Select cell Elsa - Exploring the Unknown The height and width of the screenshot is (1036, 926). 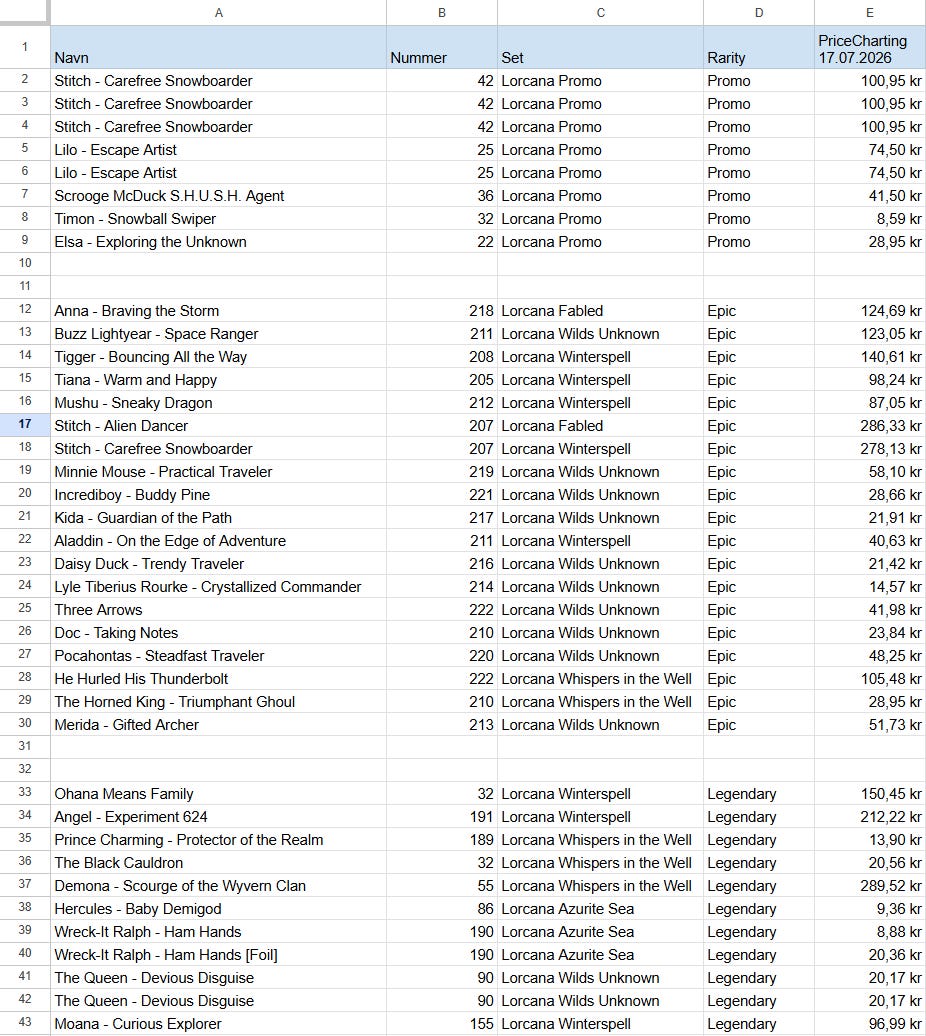[x=219, y=242]
